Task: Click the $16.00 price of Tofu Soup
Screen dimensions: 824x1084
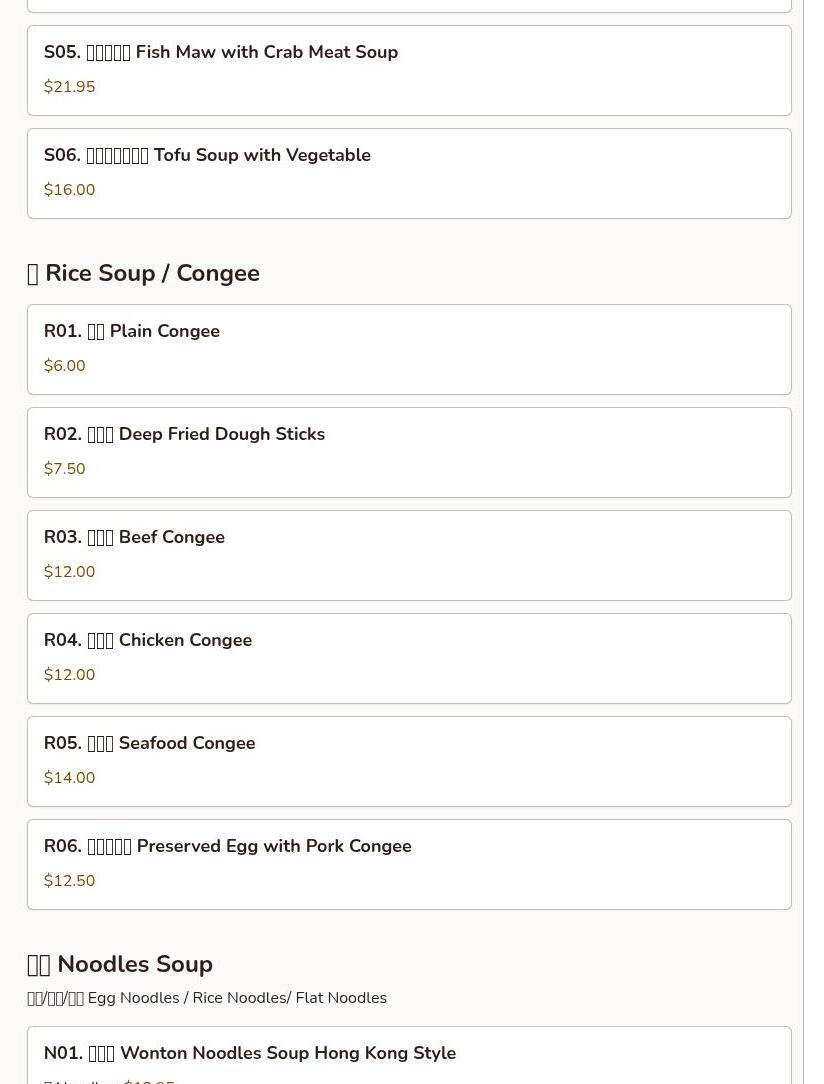Action: coord(69,190)
